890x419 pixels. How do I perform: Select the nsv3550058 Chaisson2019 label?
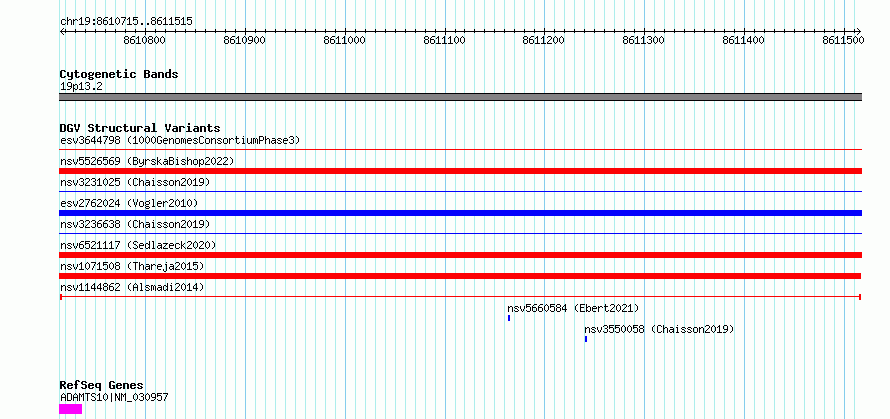(660, 329)
